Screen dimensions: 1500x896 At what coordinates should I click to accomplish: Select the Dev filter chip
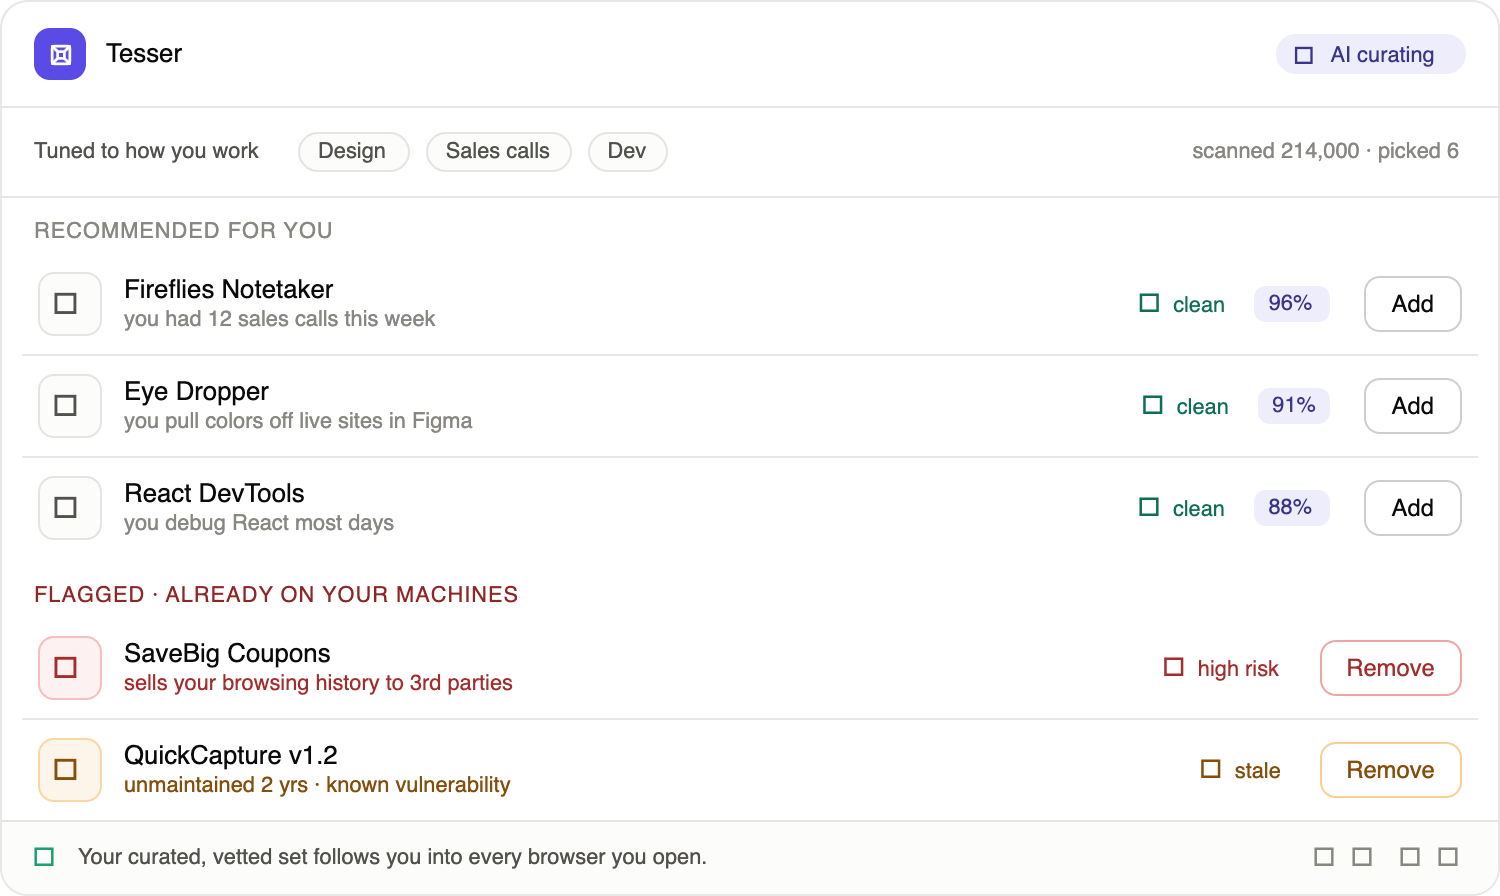click(627, 152)
